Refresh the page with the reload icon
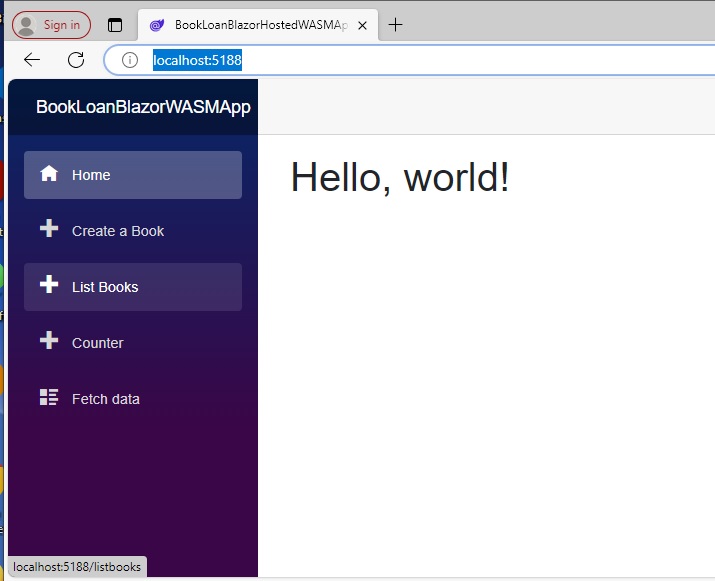The image size is (715, 581). coord(76,60)
